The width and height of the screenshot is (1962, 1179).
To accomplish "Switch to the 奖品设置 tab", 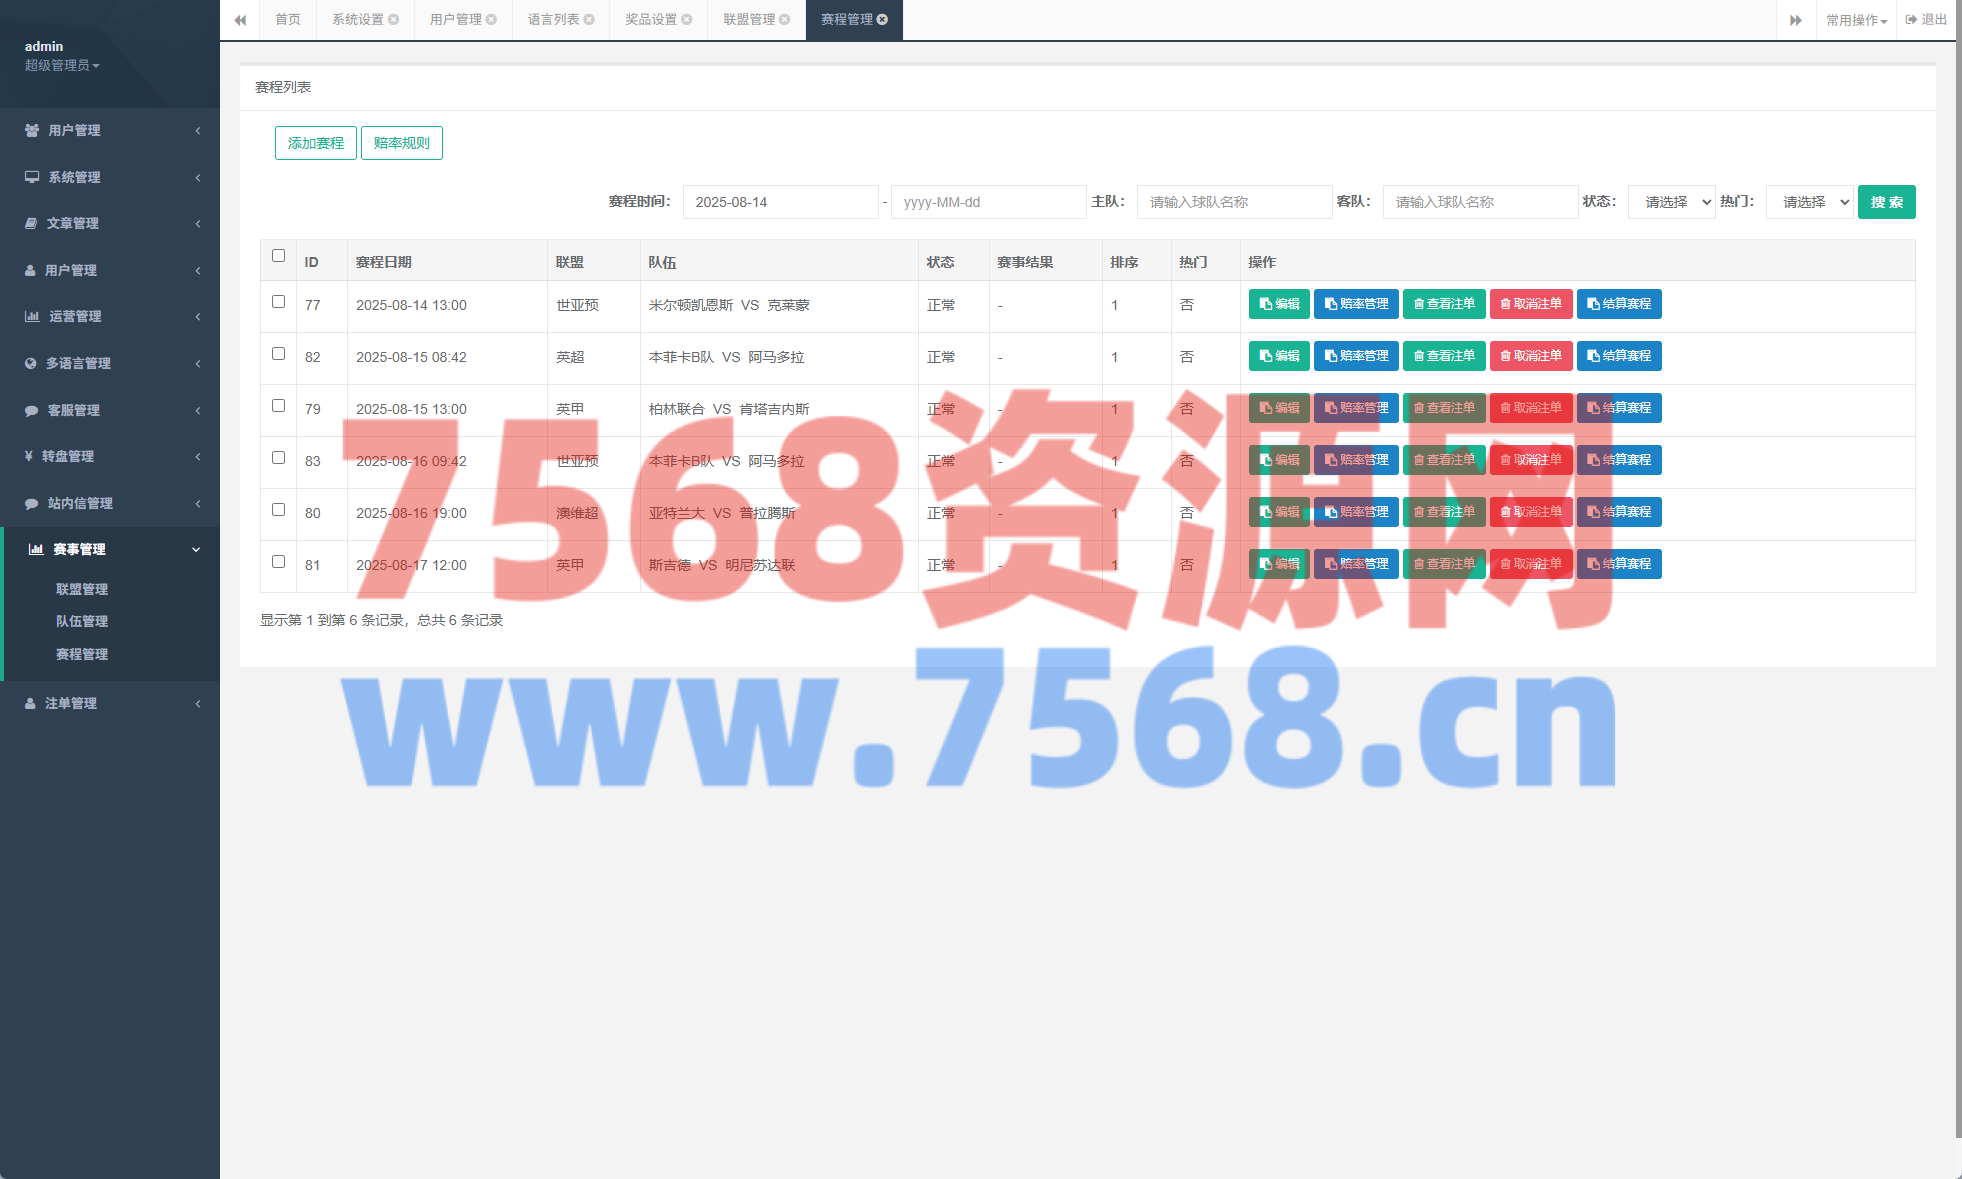I will click(651, 20).
